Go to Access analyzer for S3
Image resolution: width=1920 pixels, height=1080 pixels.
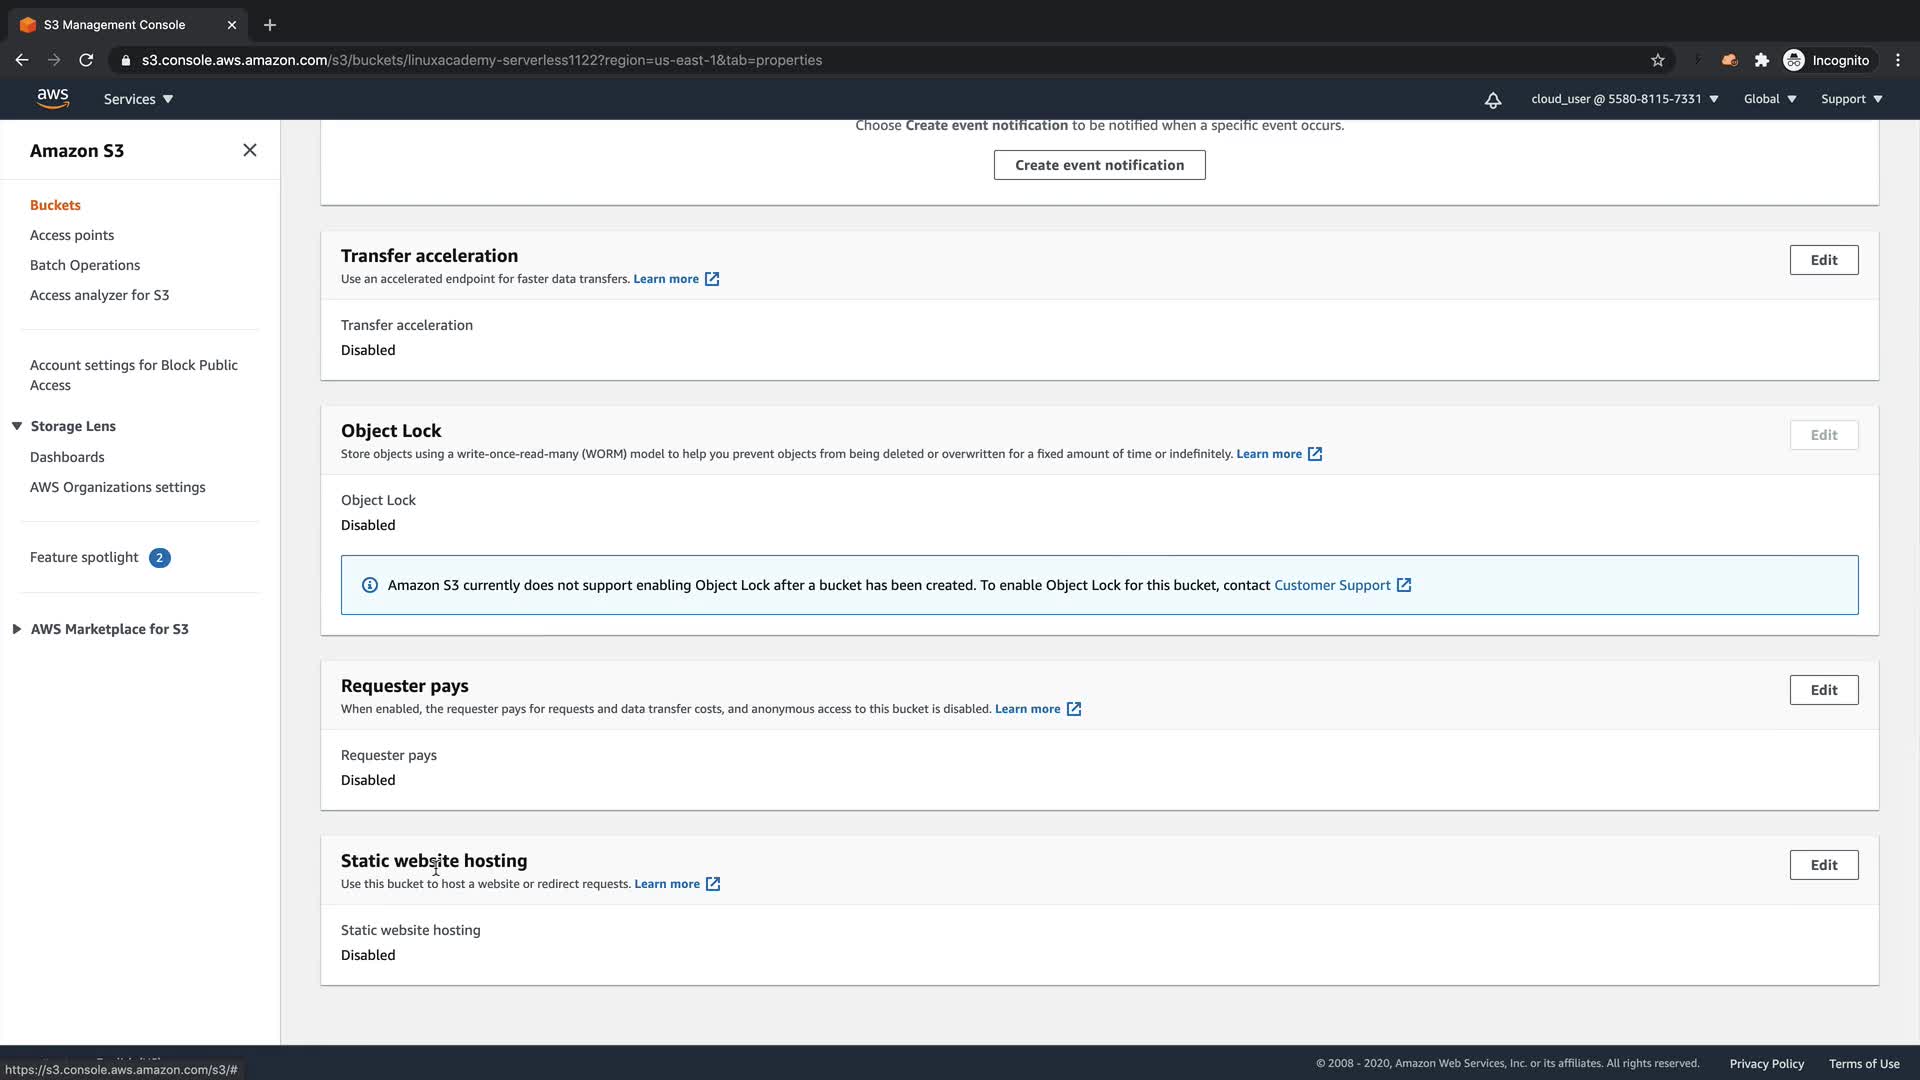pyautogui.click(x=99, y=295)
